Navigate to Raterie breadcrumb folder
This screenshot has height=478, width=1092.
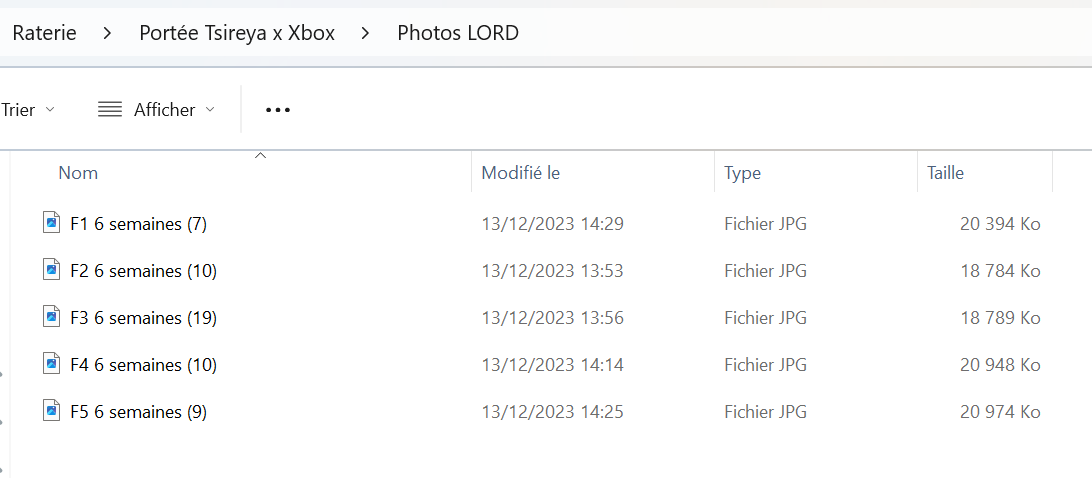tap(44, 33)
